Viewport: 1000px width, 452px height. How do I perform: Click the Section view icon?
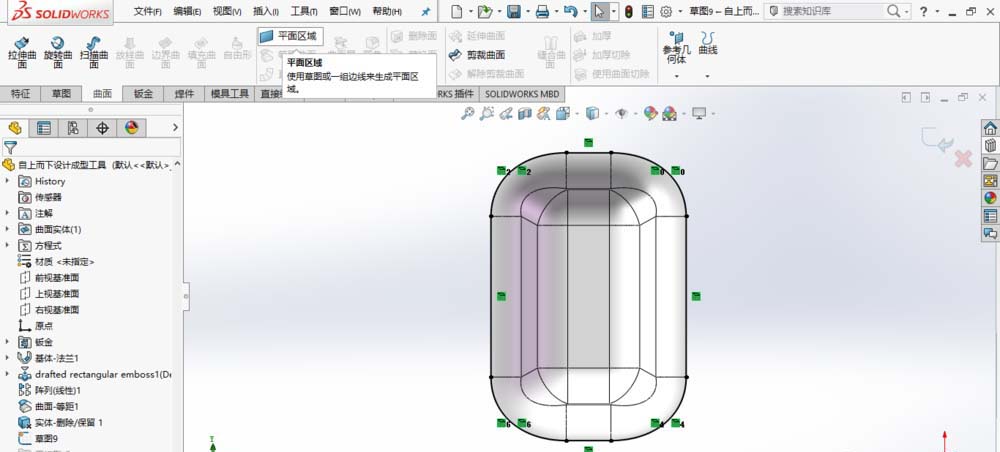525,113
